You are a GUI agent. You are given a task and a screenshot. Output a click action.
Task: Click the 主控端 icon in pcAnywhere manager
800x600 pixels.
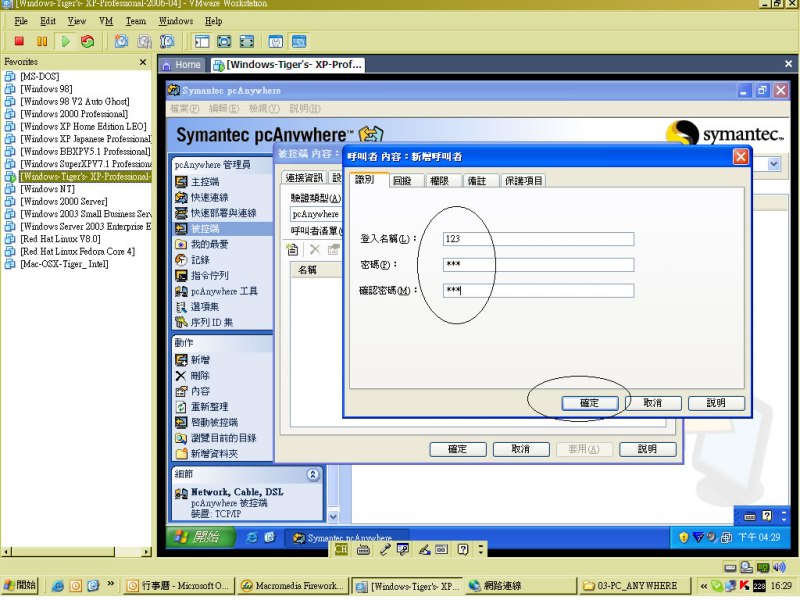[181, 182]
